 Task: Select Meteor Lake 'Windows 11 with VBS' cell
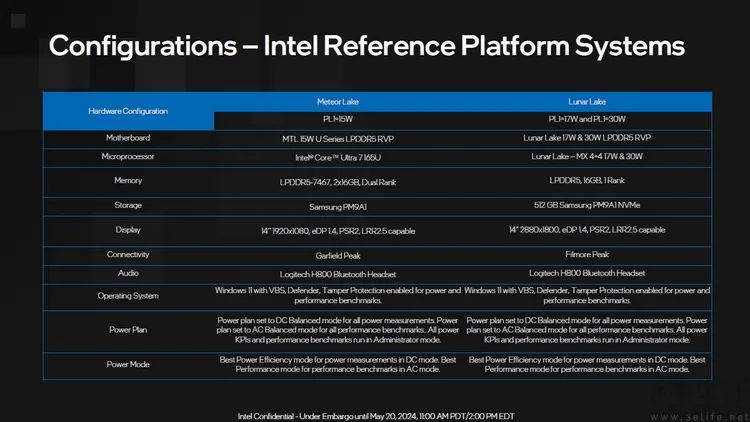[338, 296]
